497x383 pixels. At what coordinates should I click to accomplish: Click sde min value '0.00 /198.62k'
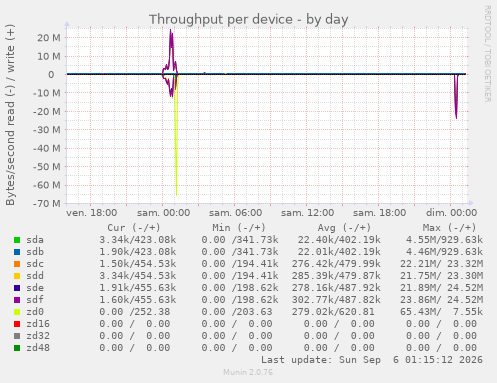(x=240, y=288)
